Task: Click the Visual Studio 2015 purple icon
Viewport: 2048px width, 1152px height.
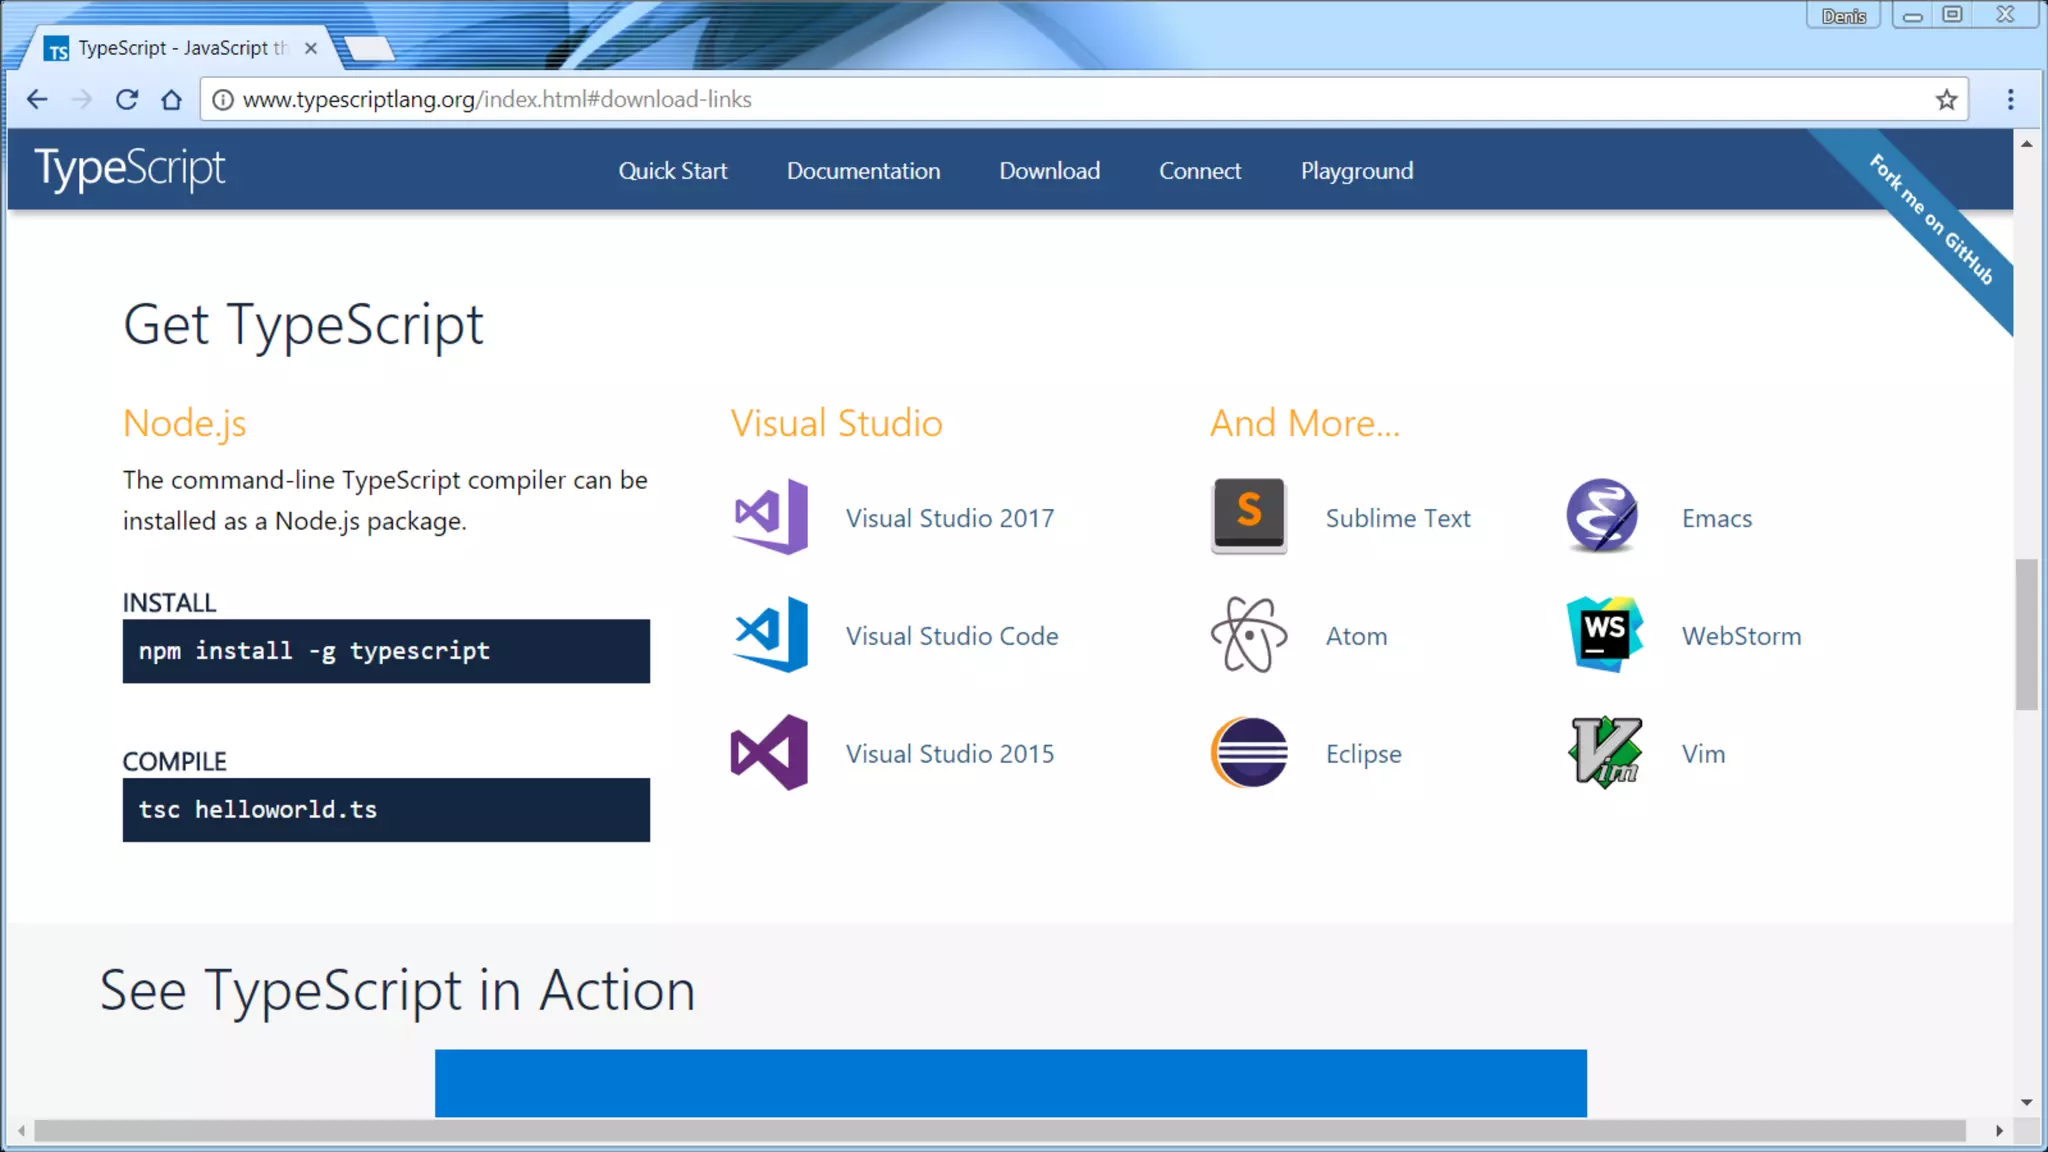Action: (x=769, y=753)
